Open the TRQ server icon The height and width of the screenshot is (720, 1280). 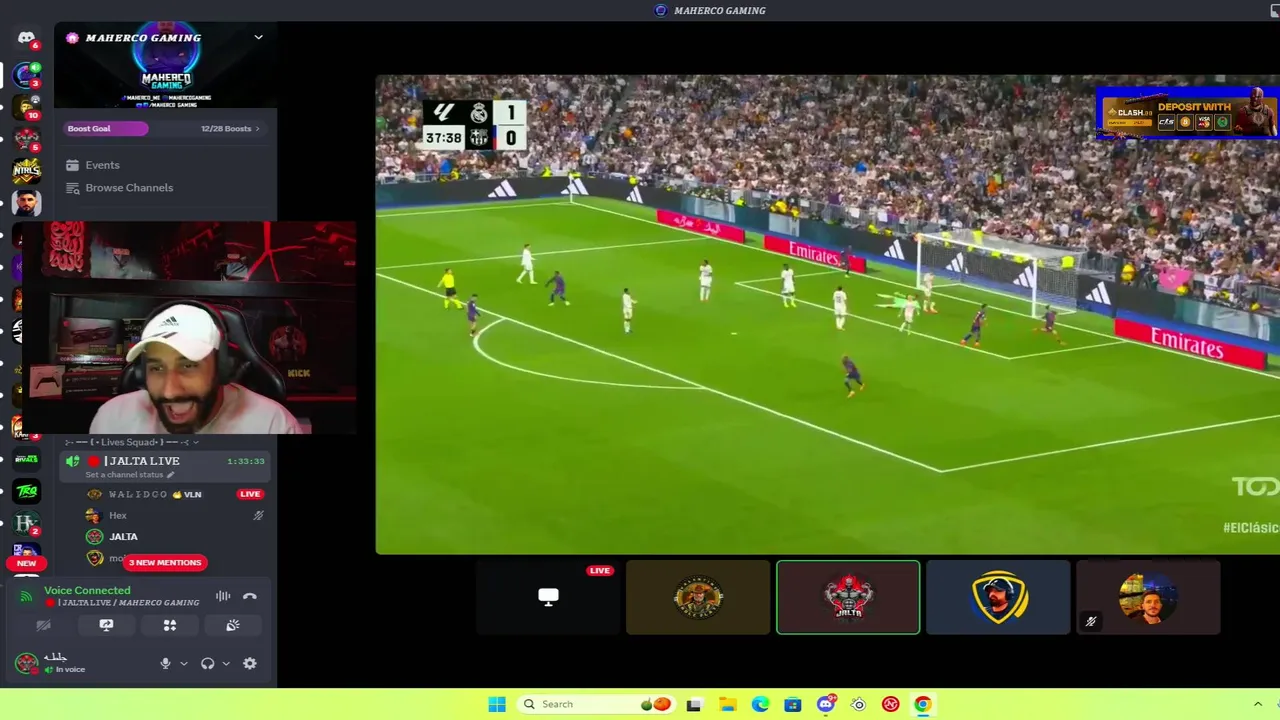[27, 491]
